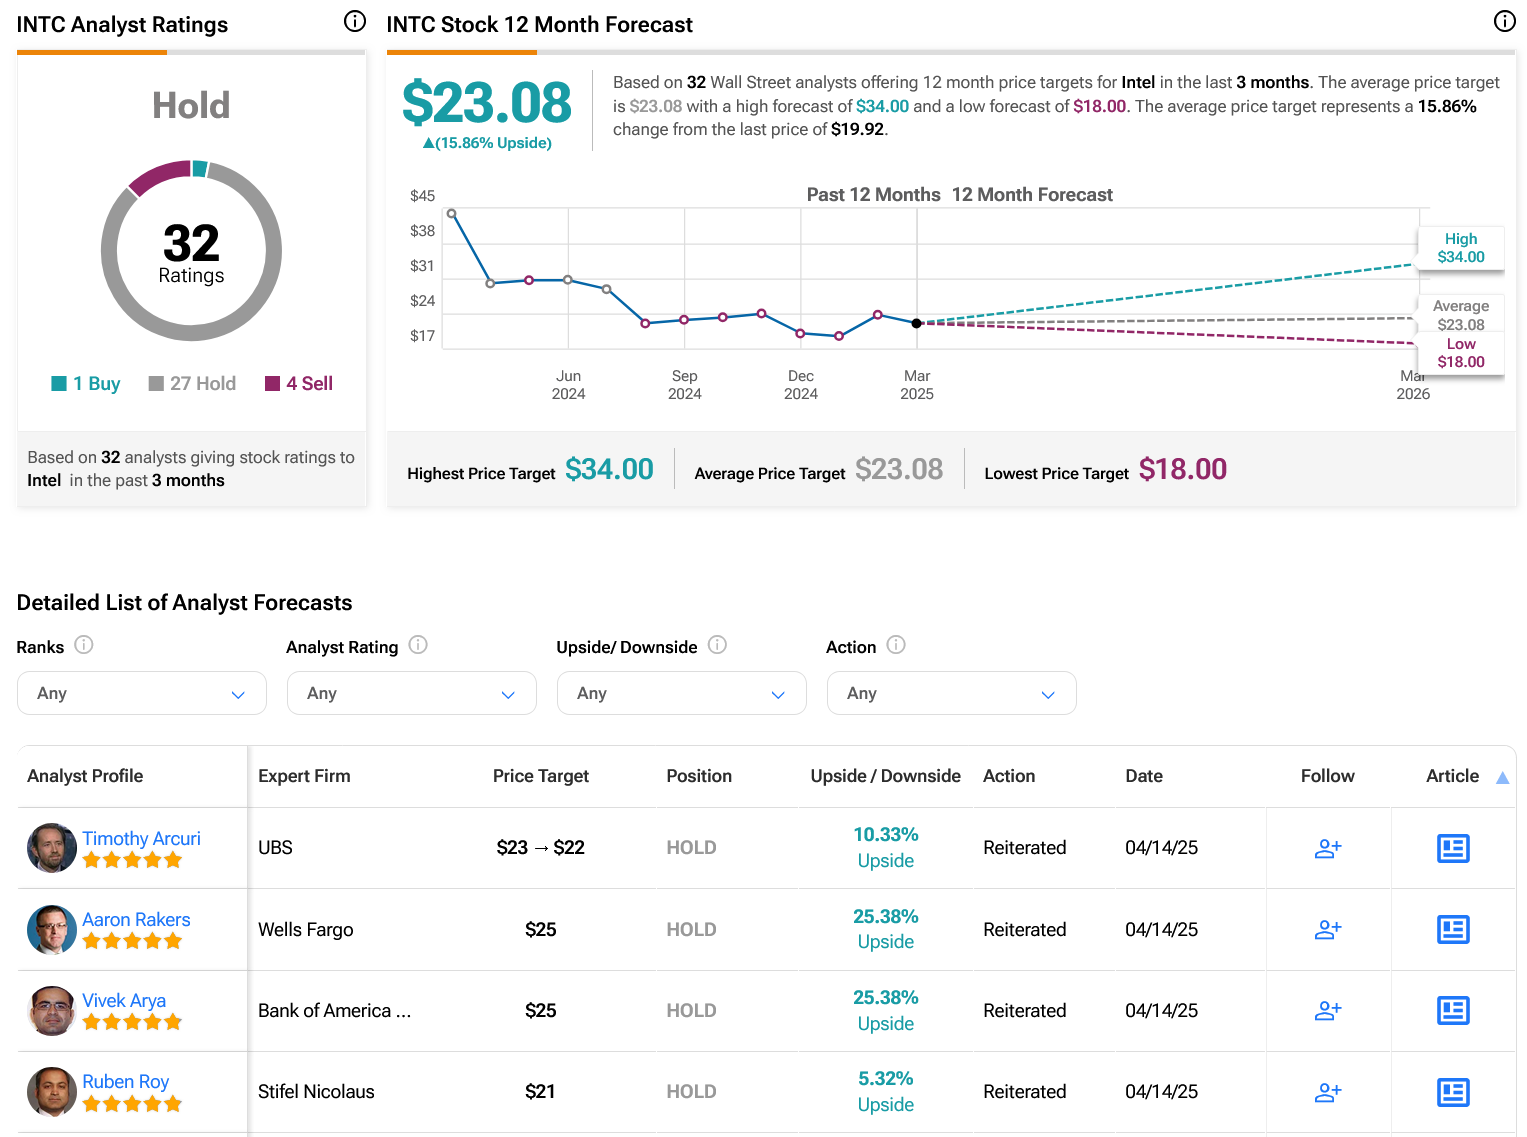Screen dimensions: 1527x1137
Task: Open info tooltip next to Analyst Rating filter
Action: tap(418, 645)
